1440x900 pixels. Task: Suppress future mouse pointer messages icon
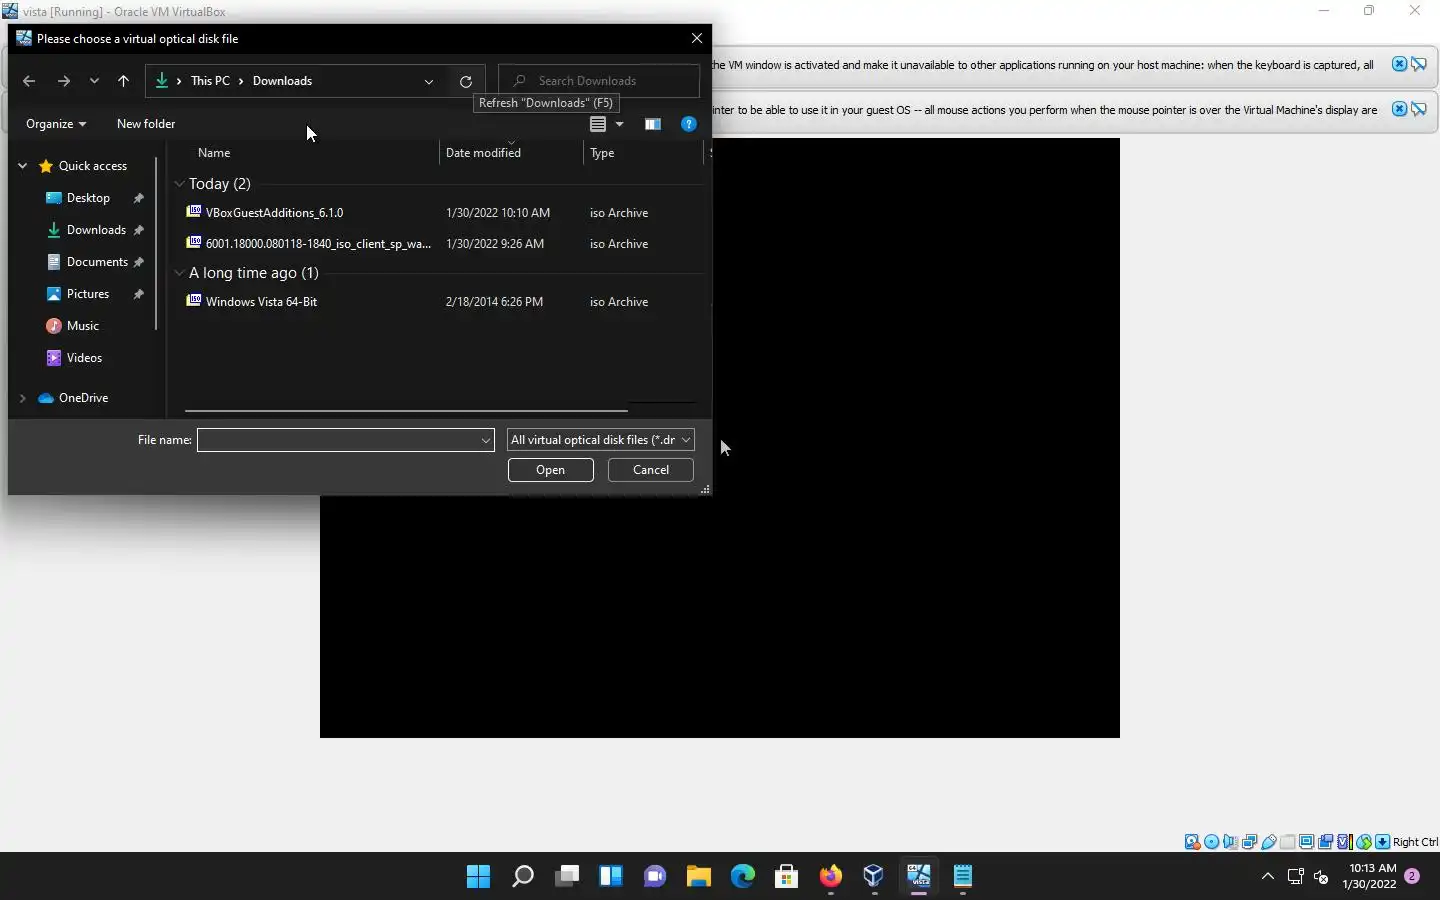tap(1419, 109)
